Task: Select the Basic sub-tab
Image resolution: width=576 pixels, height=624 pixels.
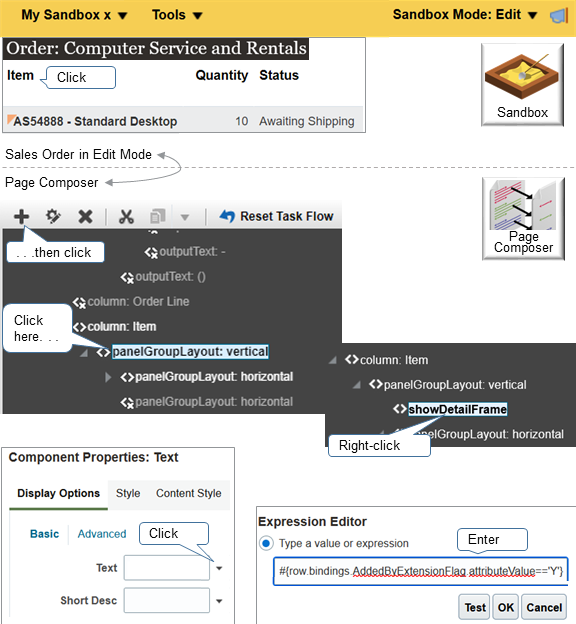Action: 44,534
